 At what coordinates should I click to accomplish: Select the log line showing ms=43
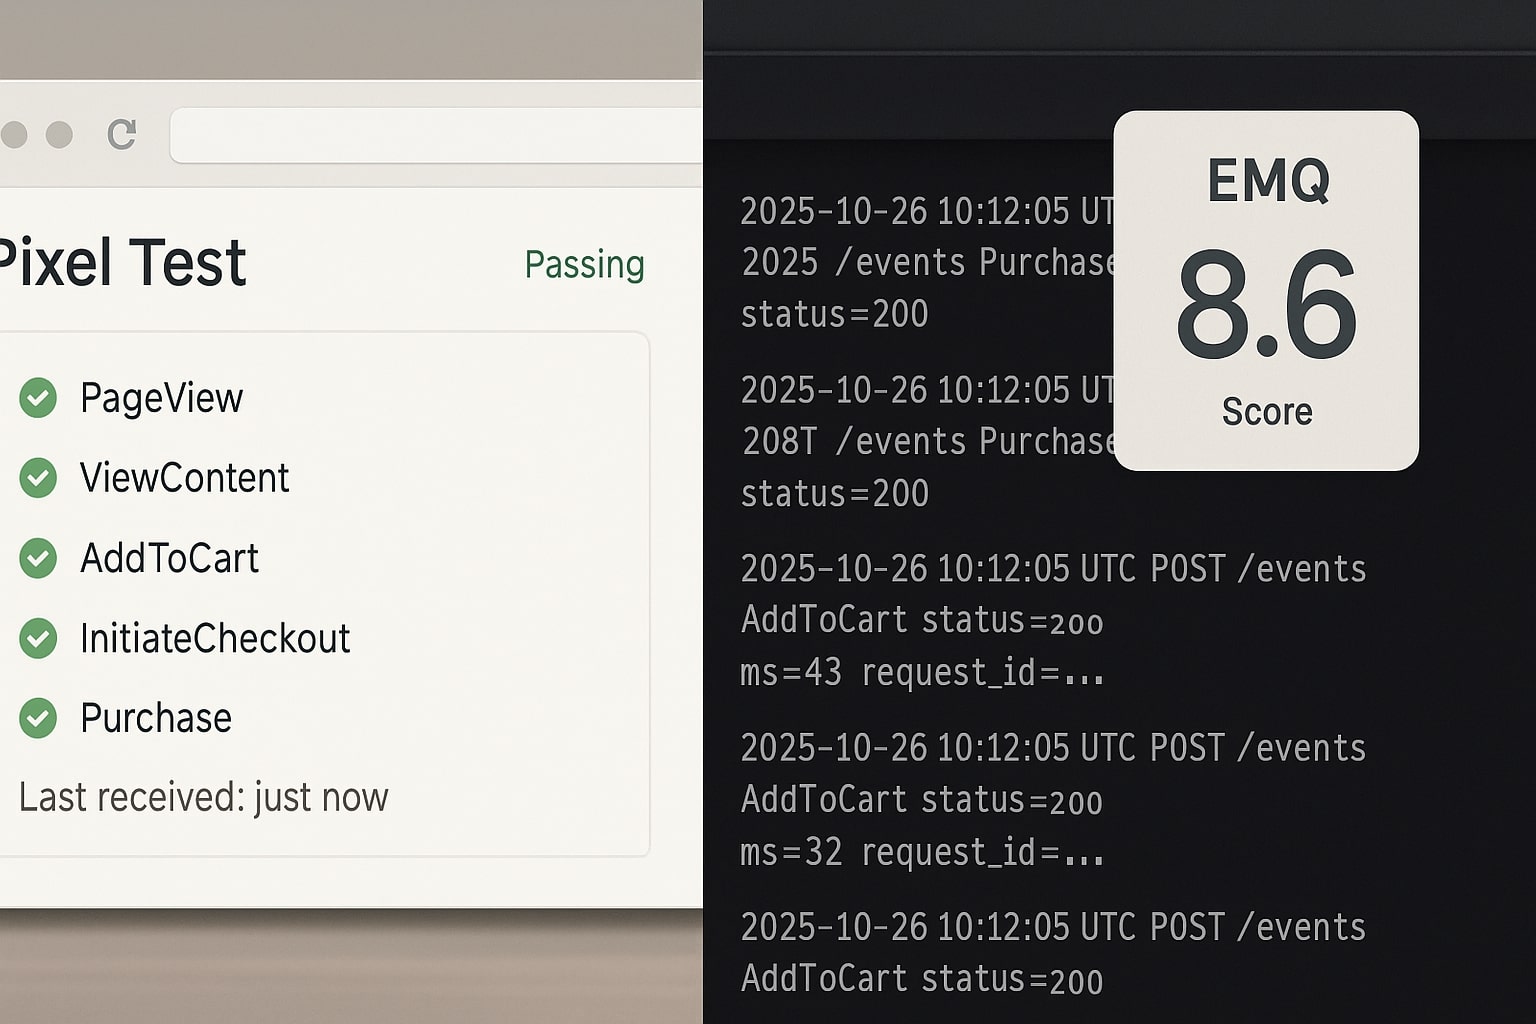tap(921, 673)
